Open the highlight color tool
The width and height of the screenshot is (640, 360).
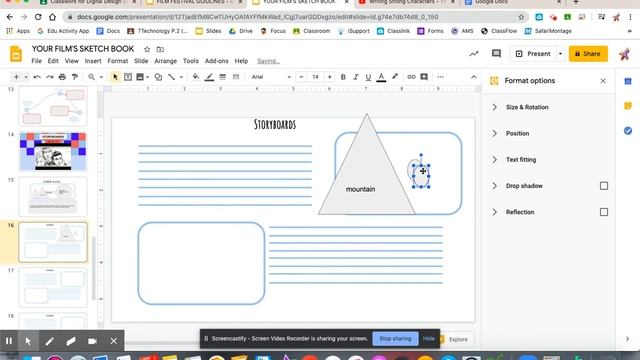395,77
